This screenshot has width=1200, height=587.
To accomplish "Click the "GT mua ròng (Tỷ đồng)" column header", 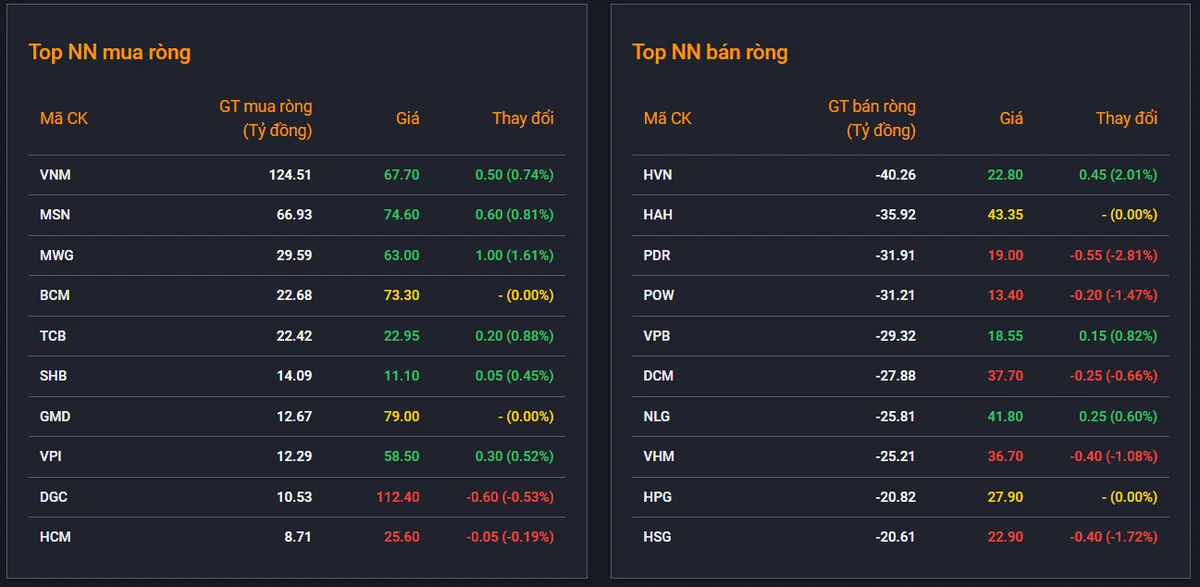I will click(265, 118).
